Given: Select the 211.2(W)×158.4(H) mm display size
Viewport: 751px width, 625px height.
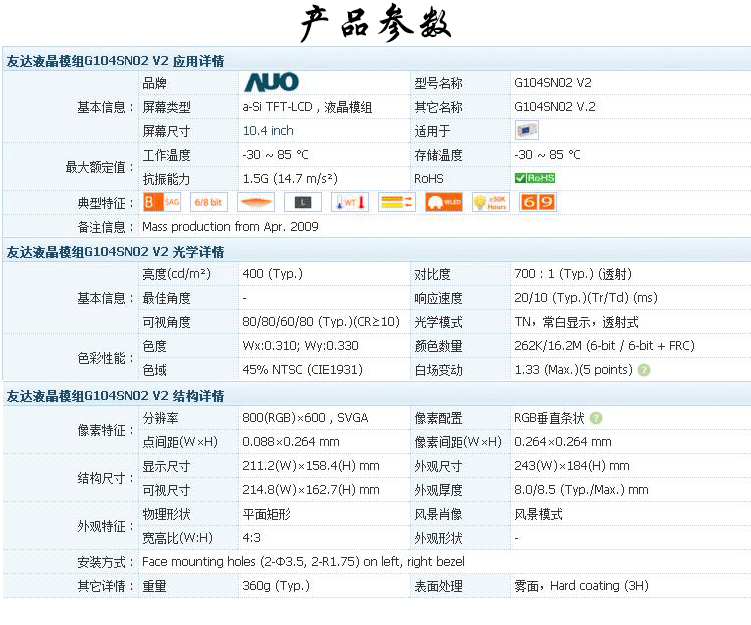Looking at the screenshot, I should tap(311, 466).
